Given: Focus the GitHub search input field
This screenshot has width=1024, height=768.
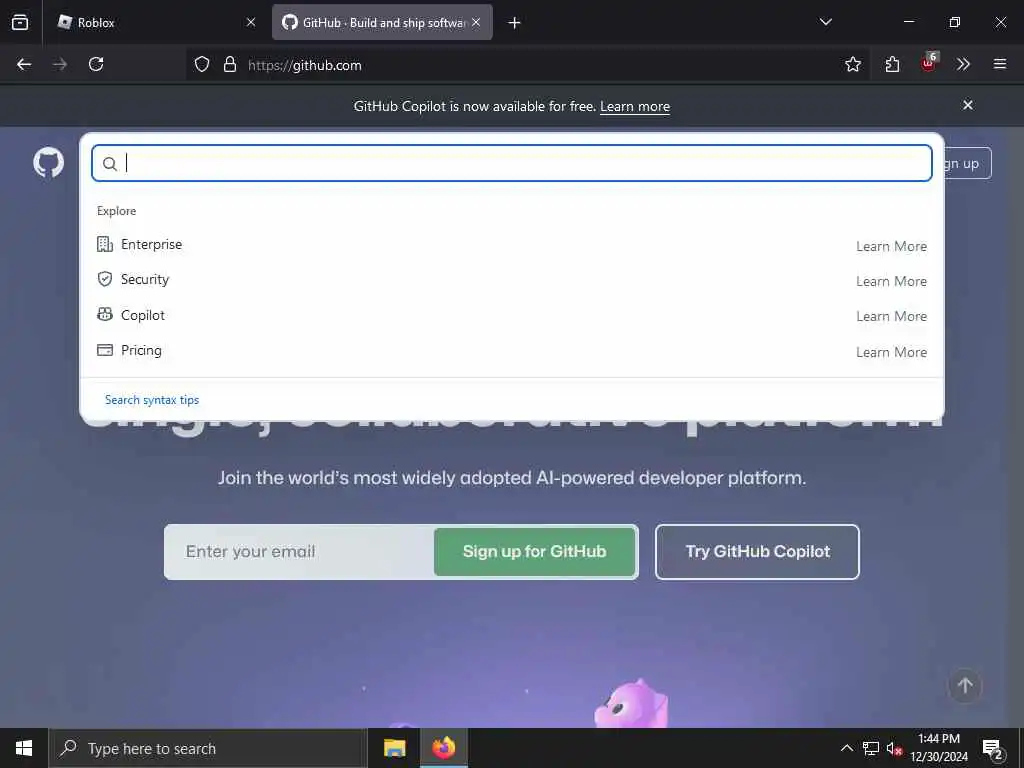Looking at the screenshot, I should coord(512,163).
